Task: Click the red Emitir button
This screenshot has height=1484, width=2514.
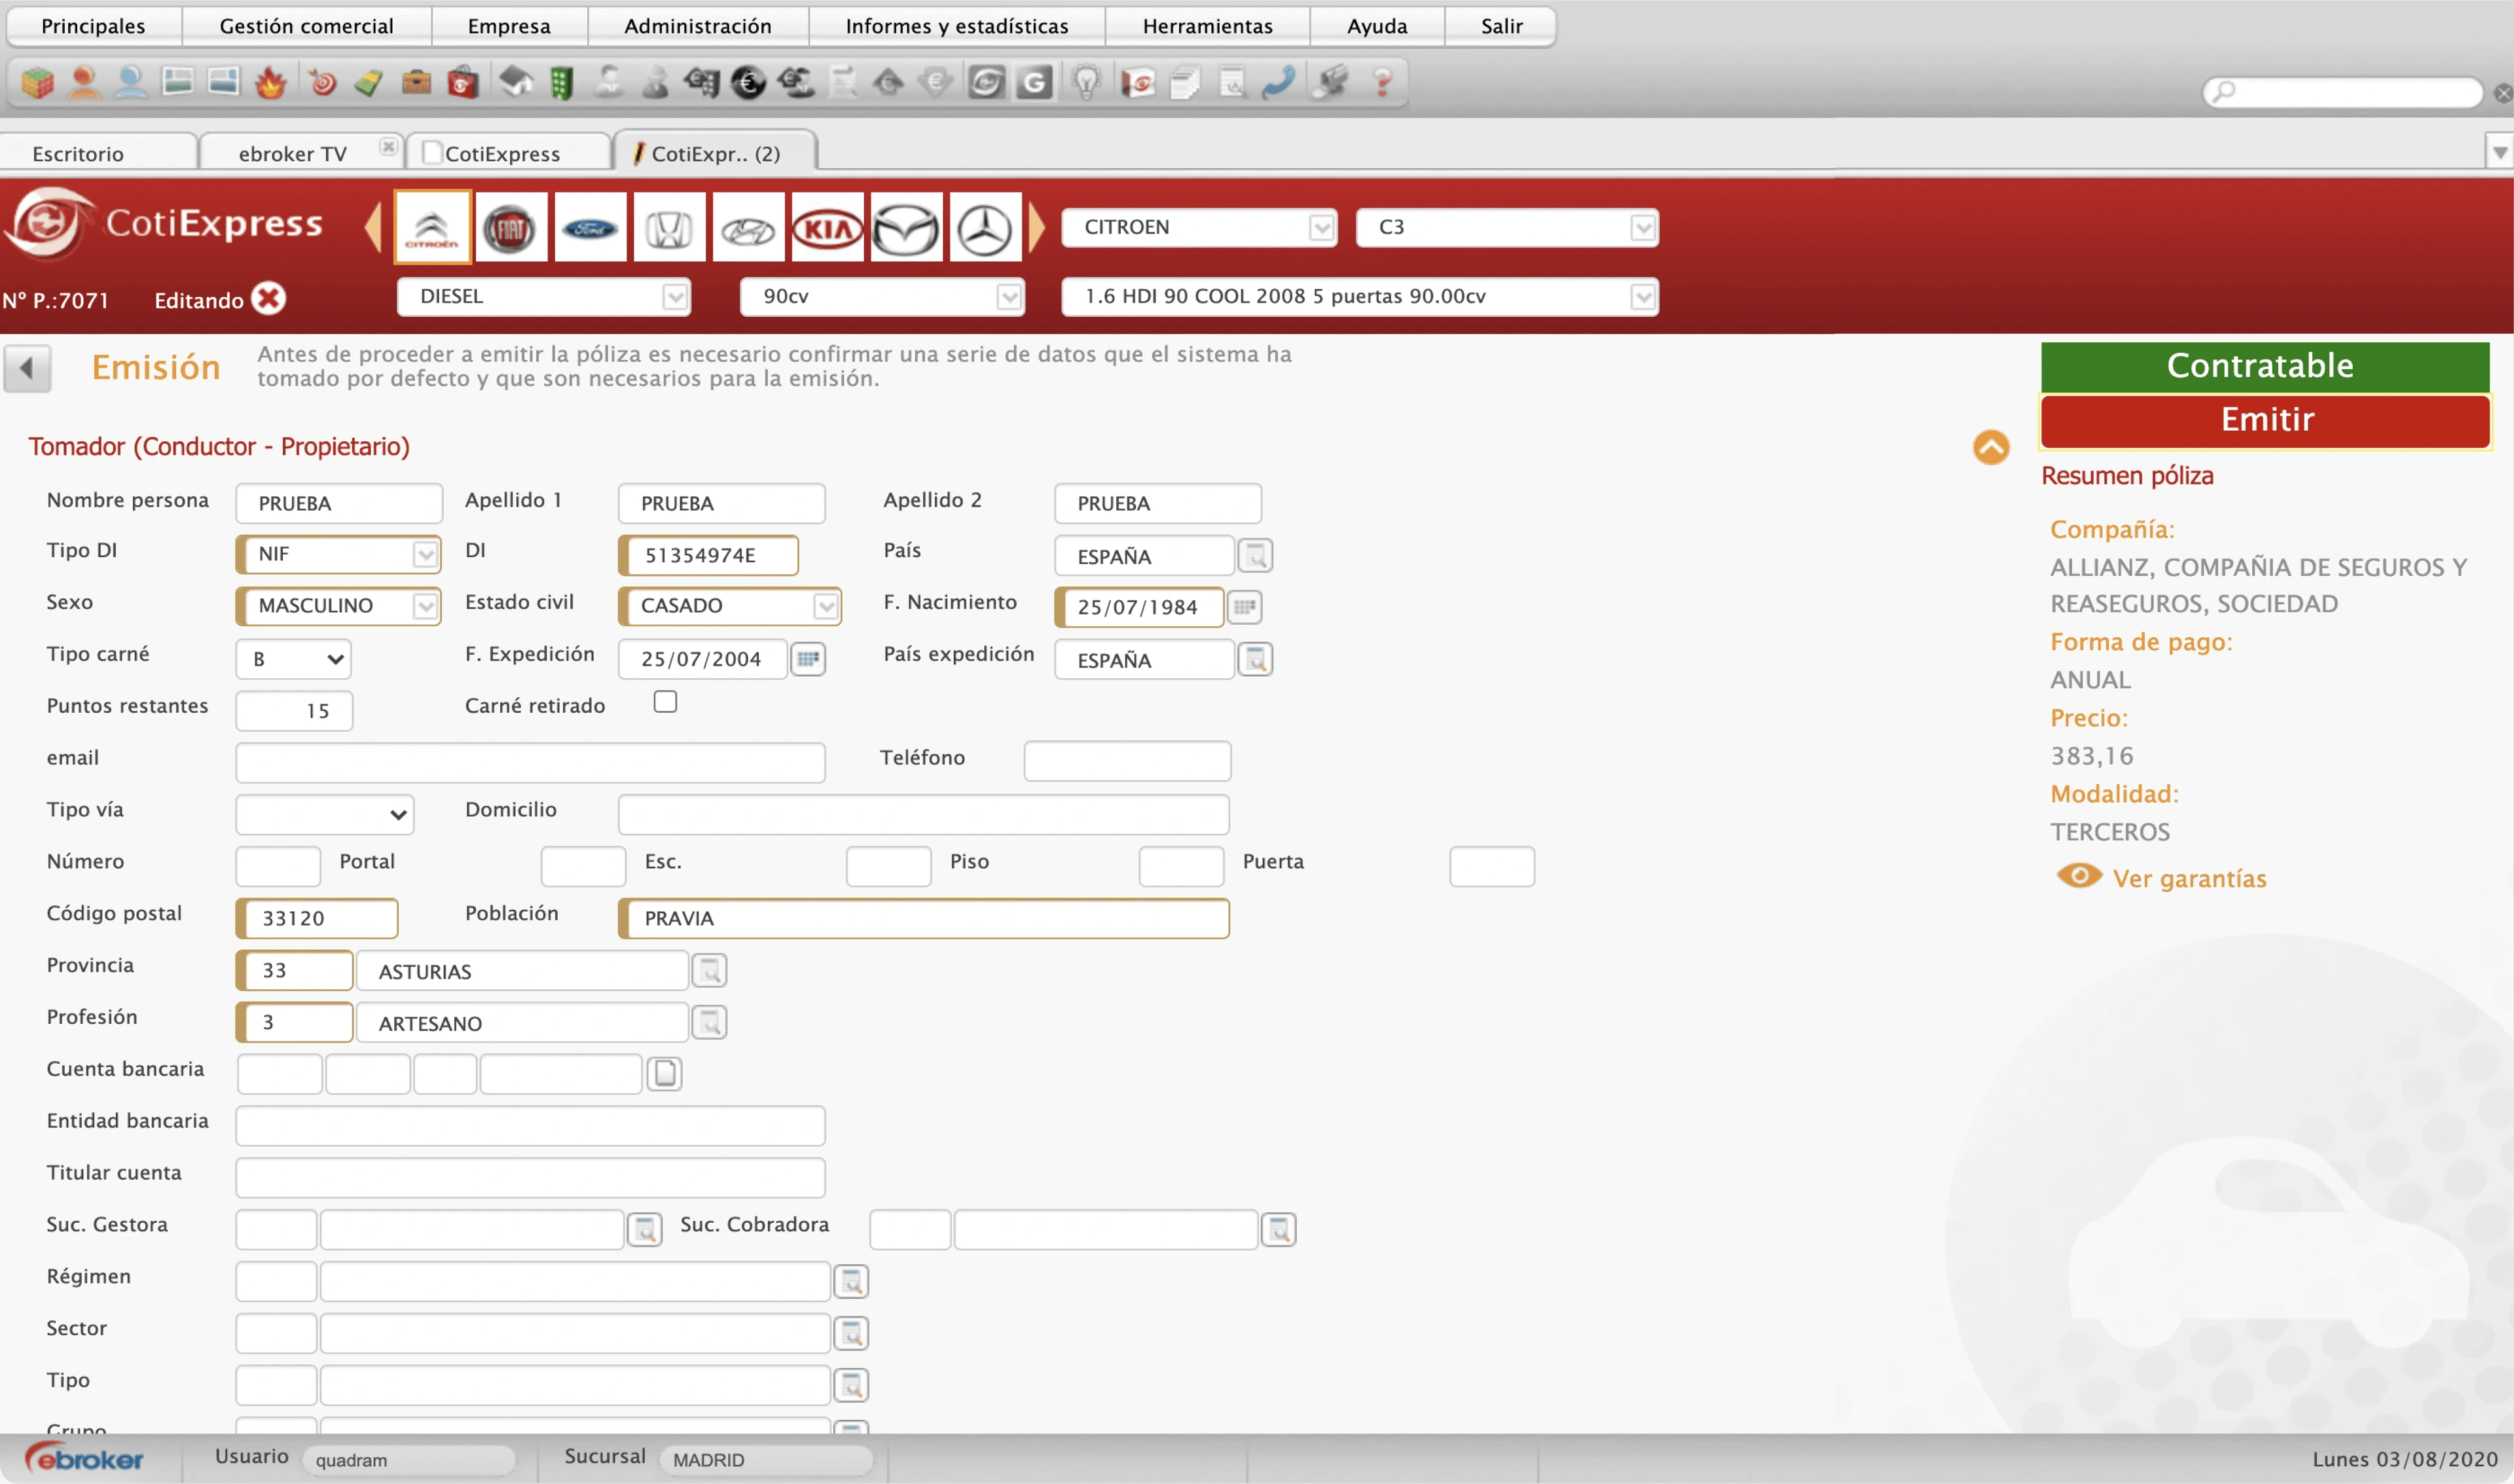Action: coord(2265,420)
